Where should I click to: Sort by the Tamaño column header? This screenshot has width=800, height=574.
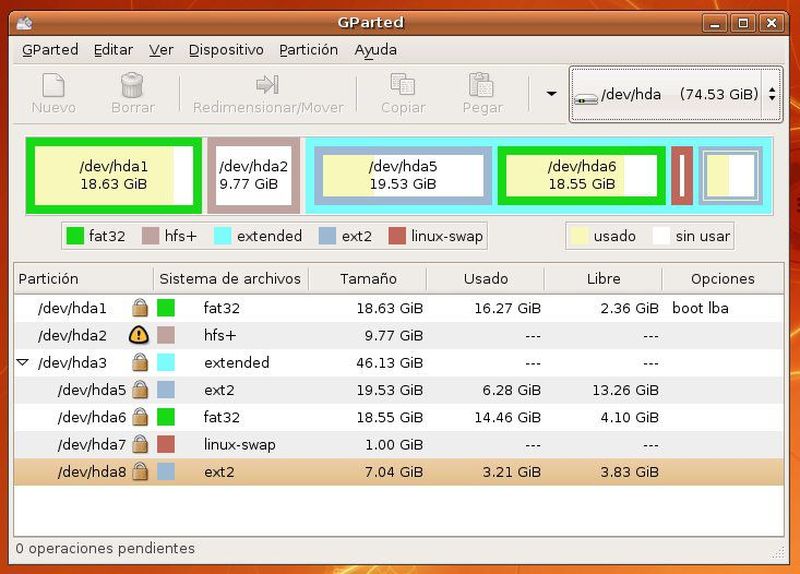click(367, 279)
